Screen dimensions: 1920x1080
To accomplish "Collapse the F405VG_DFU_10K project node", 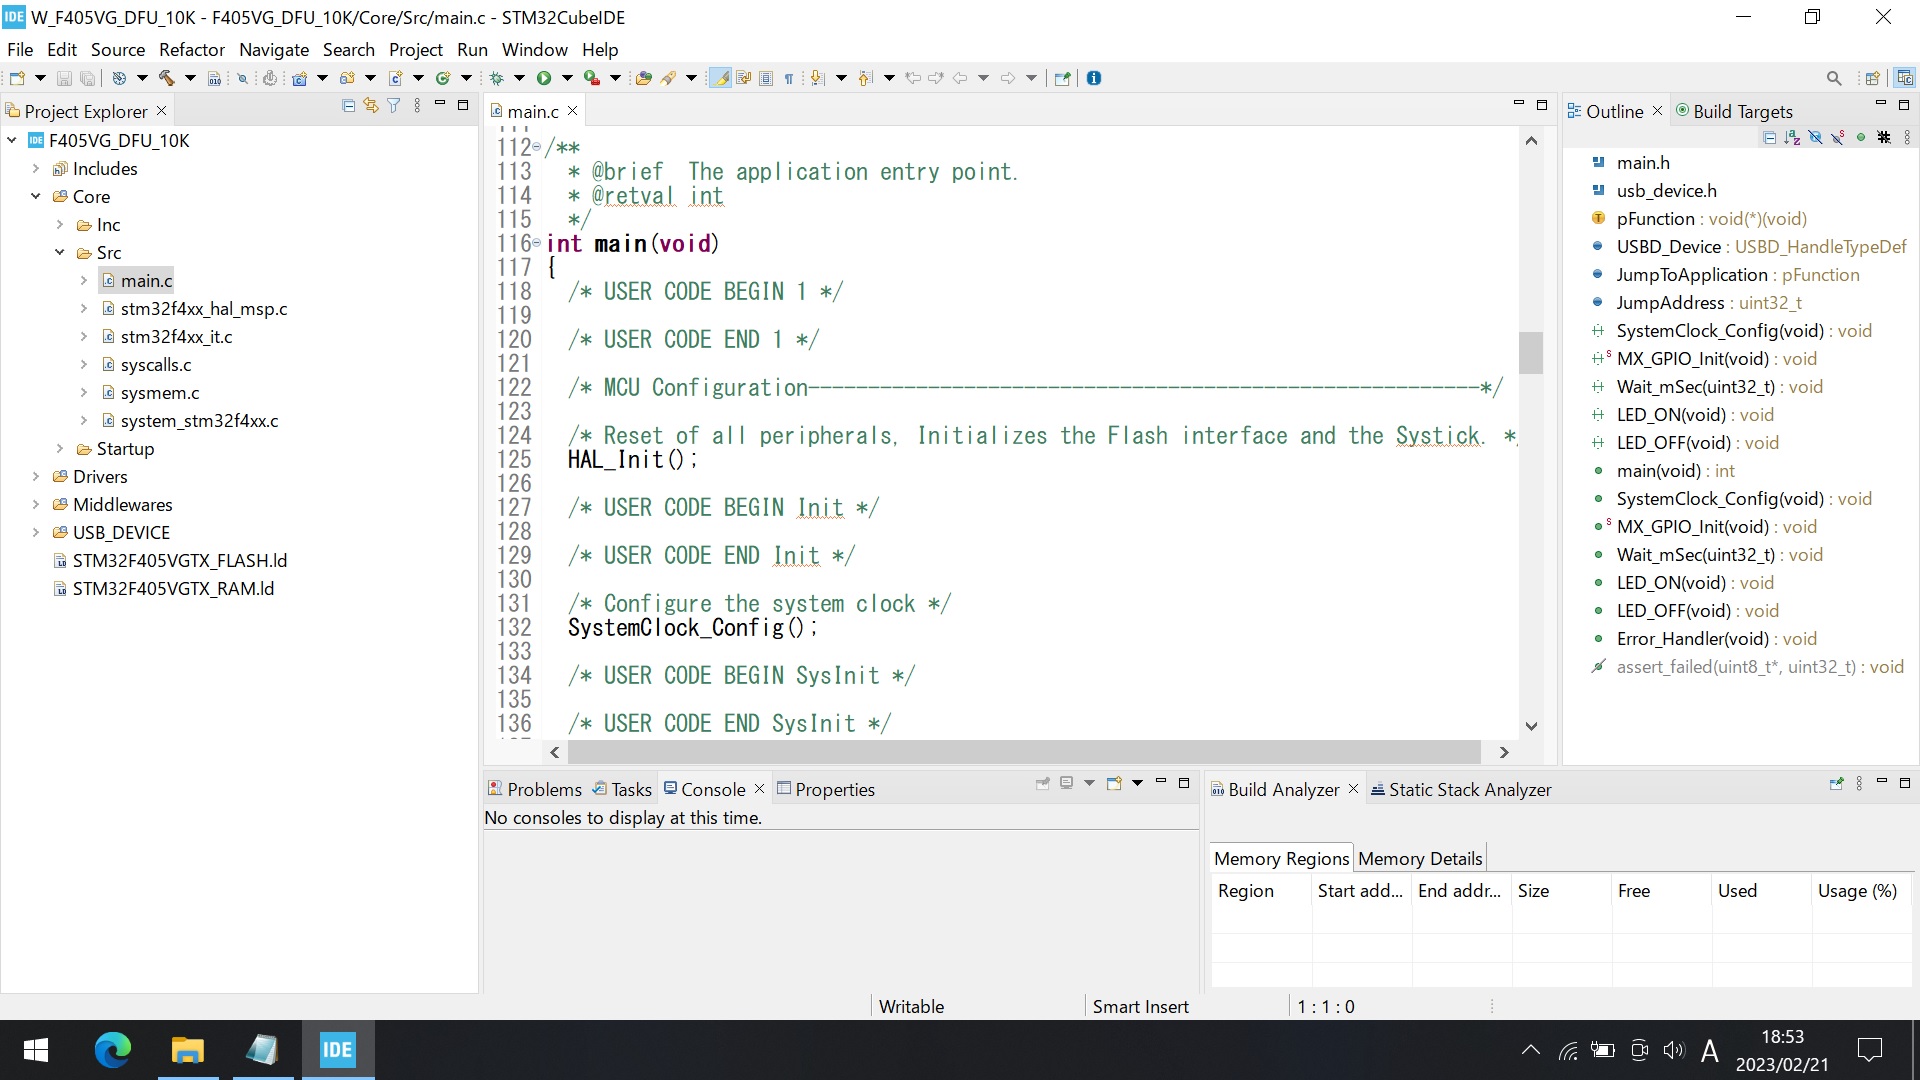I will pyautogui.click(x=12, y=141).
